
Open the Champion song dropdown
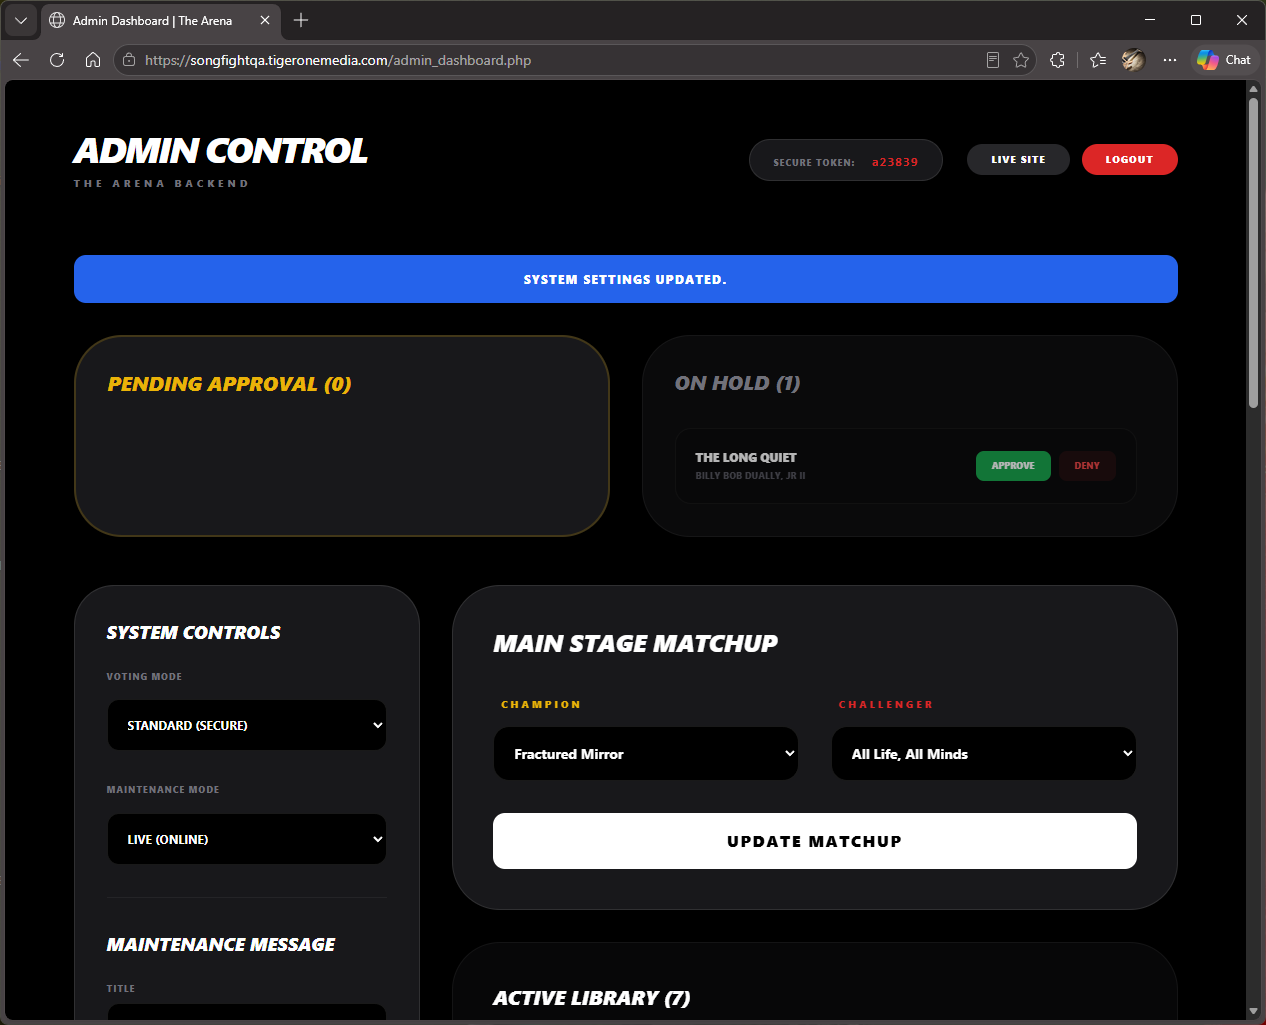pyautogui.click(x=646, y=754)
